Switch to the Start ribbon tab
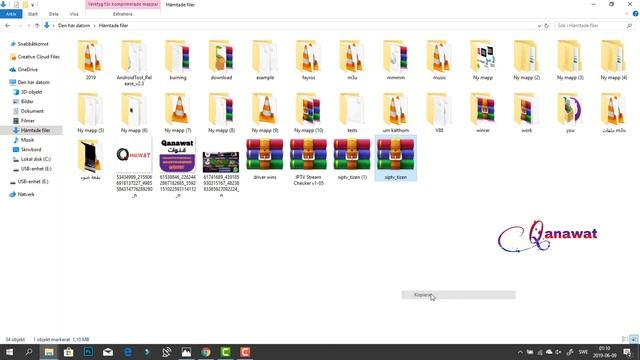This screenshot has width=640, height=360. point(33,14)
